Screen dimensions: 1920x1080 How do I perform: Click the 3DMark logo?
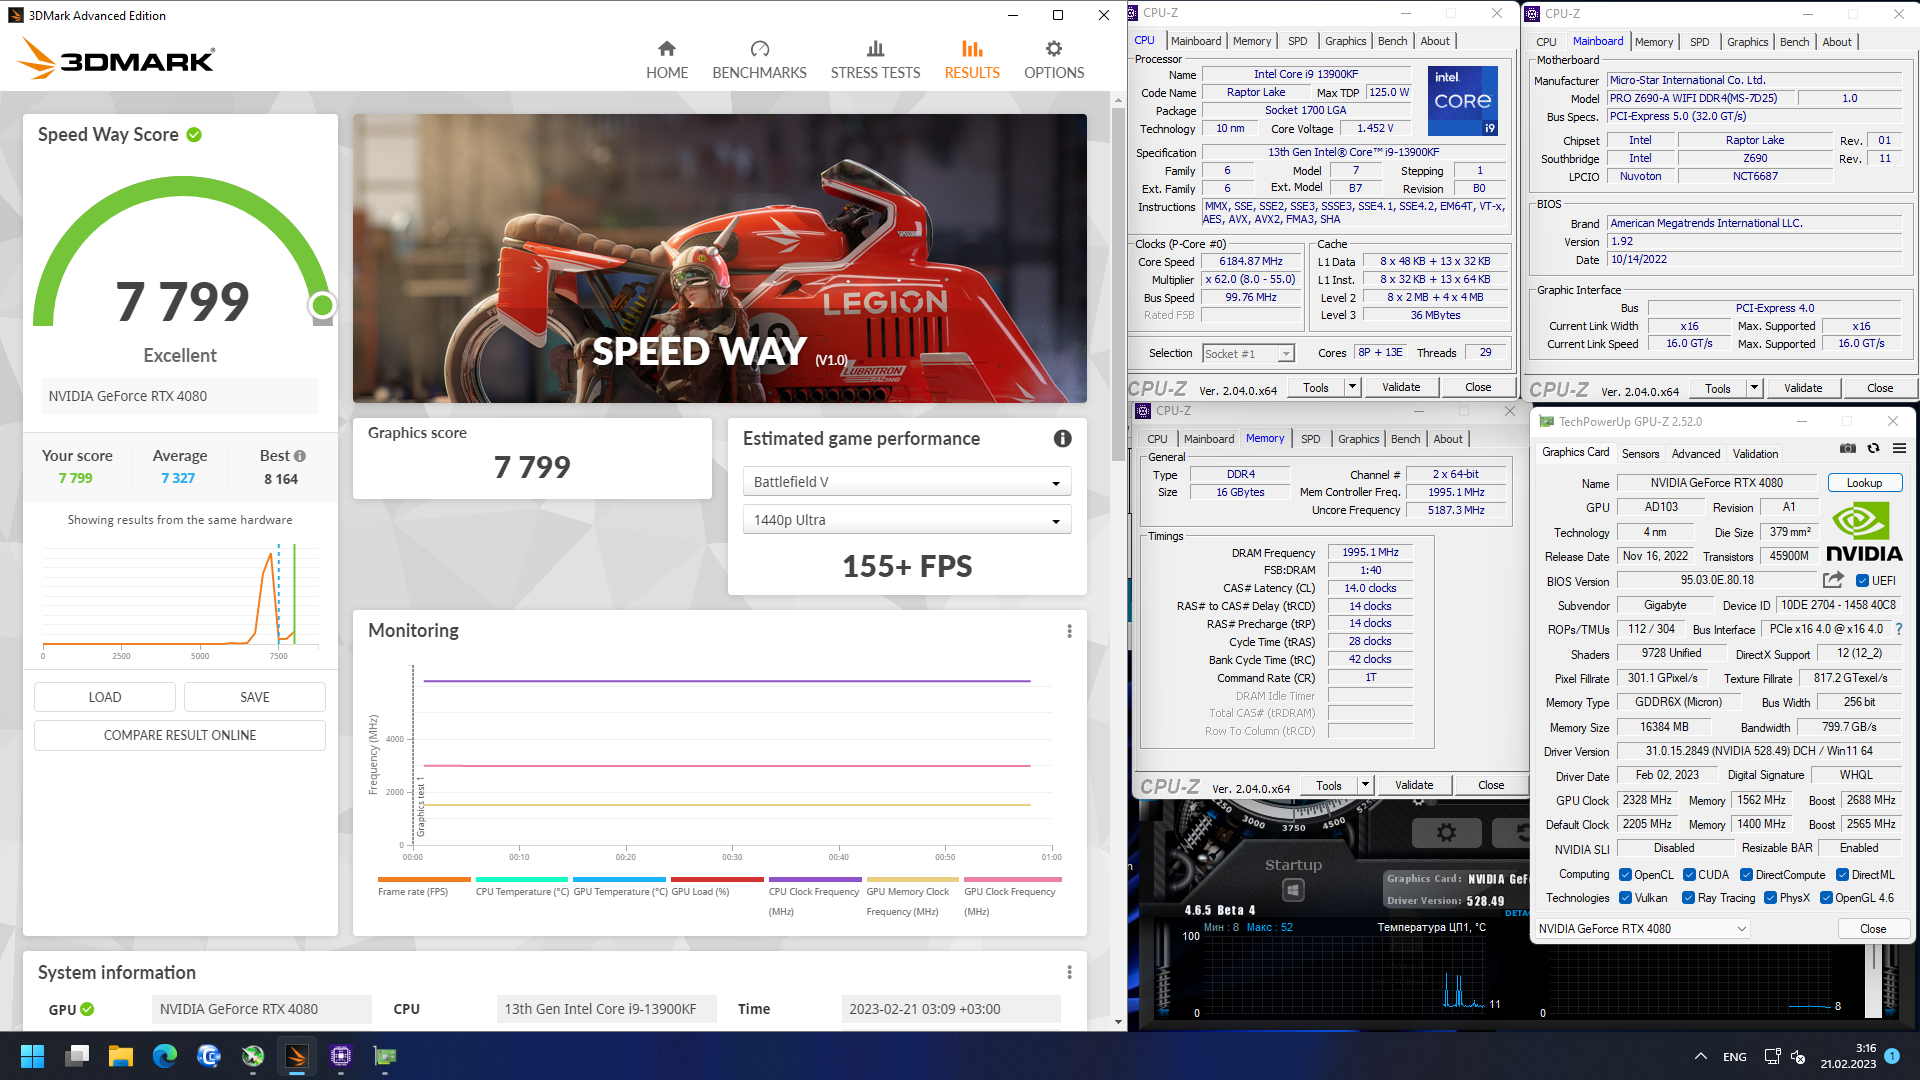pyautogui.click(x=116, y=60)
